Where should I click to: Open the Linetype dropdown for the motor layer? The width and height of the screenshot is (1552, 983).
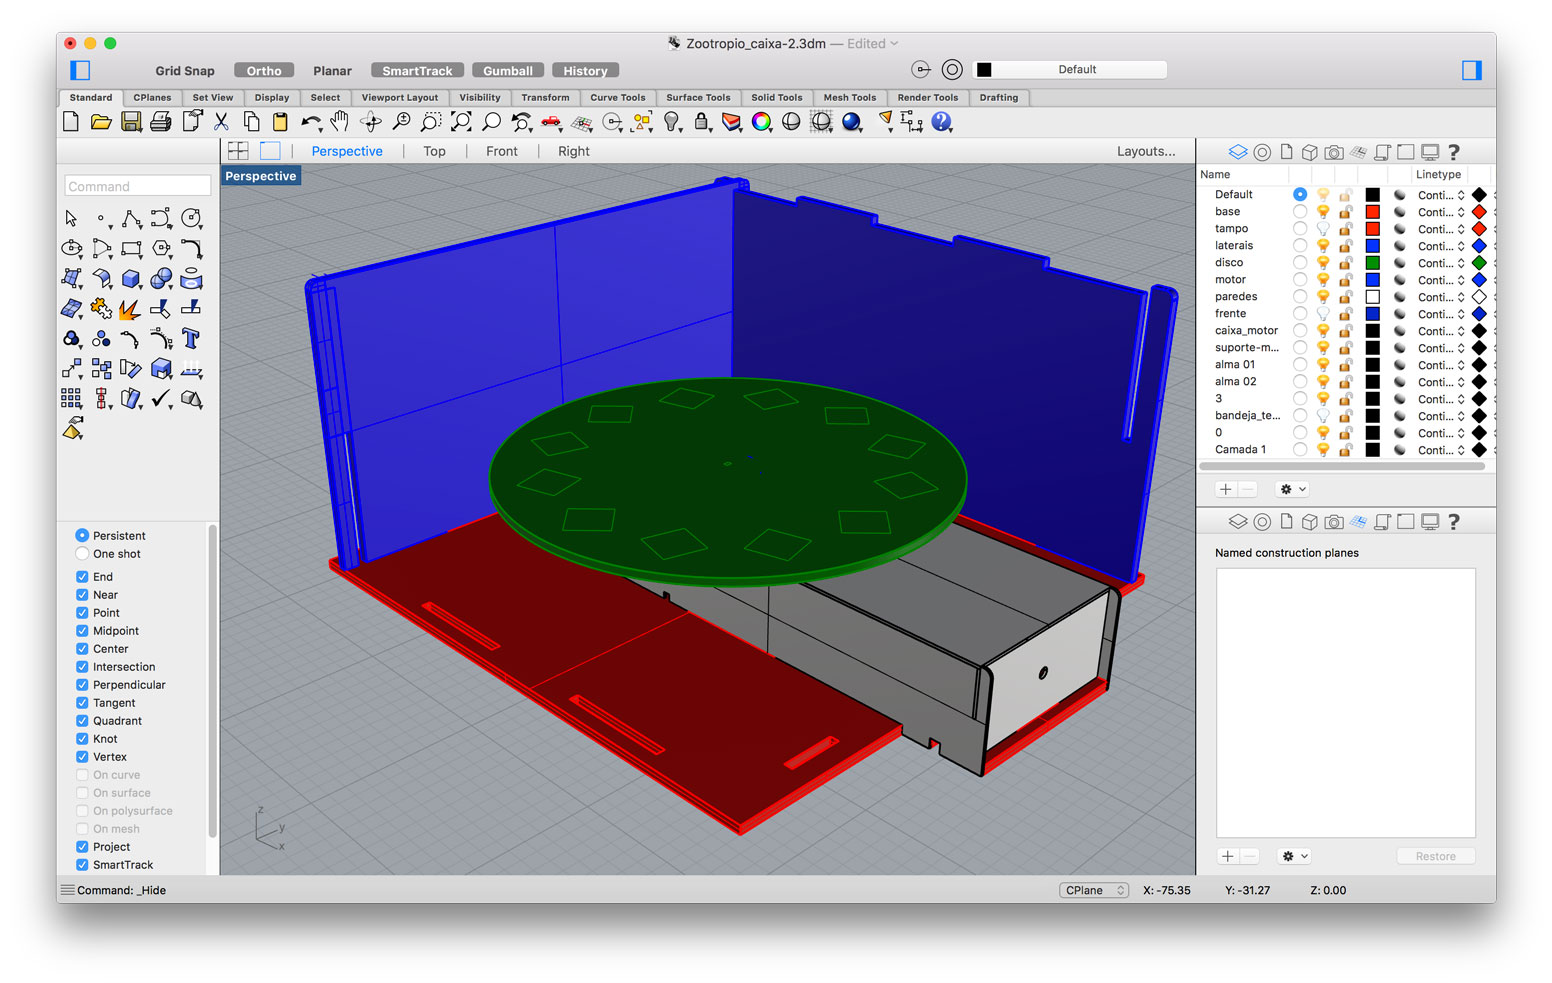pos(1441,280)
